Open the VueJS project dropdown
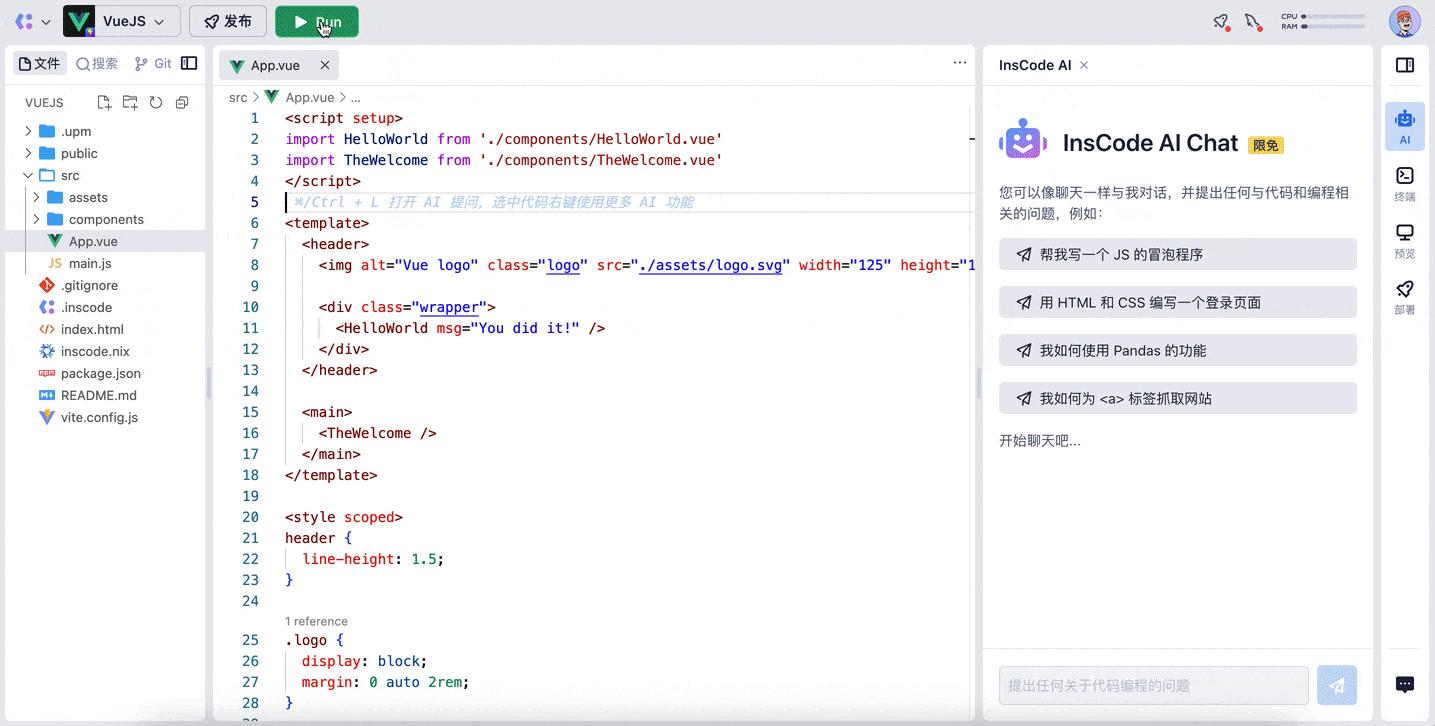Image resolution: width=1435 pixels, height=726 pixels. tap(122, 21)
